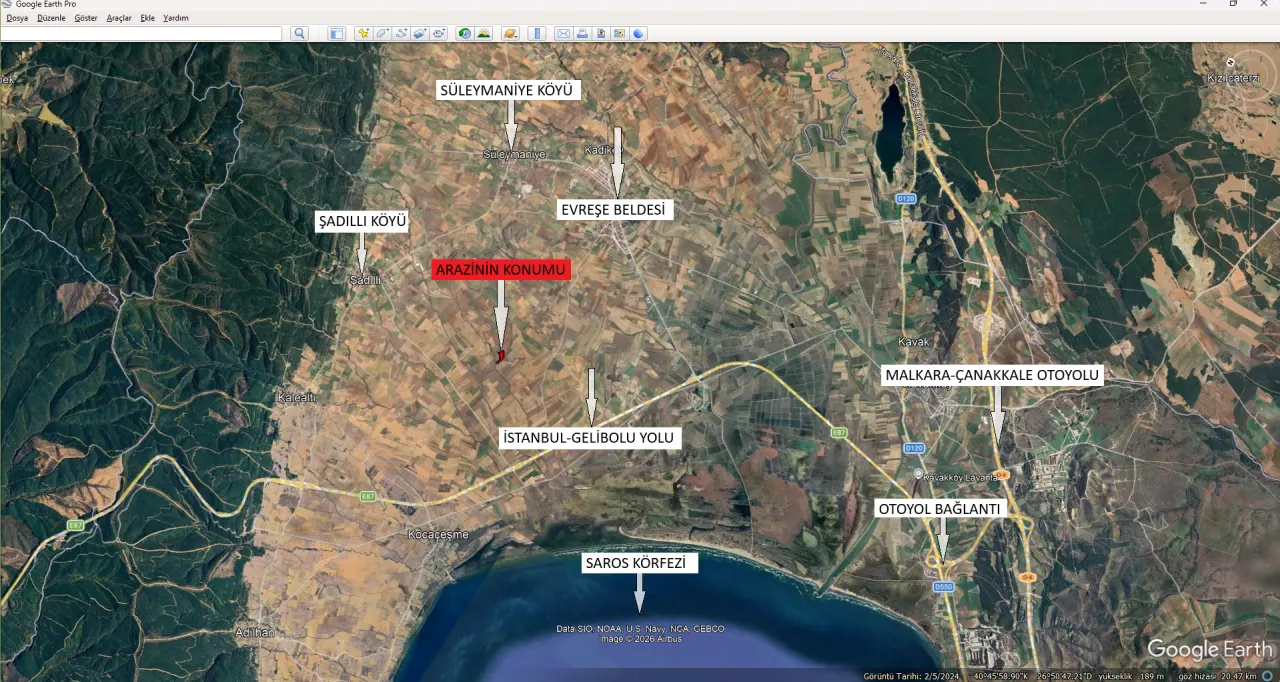Image resolution: width=1280 pixels, height=682 pixels.
Task: Click the blue Earth globe toolbar icon
Action: coord(638,33)
